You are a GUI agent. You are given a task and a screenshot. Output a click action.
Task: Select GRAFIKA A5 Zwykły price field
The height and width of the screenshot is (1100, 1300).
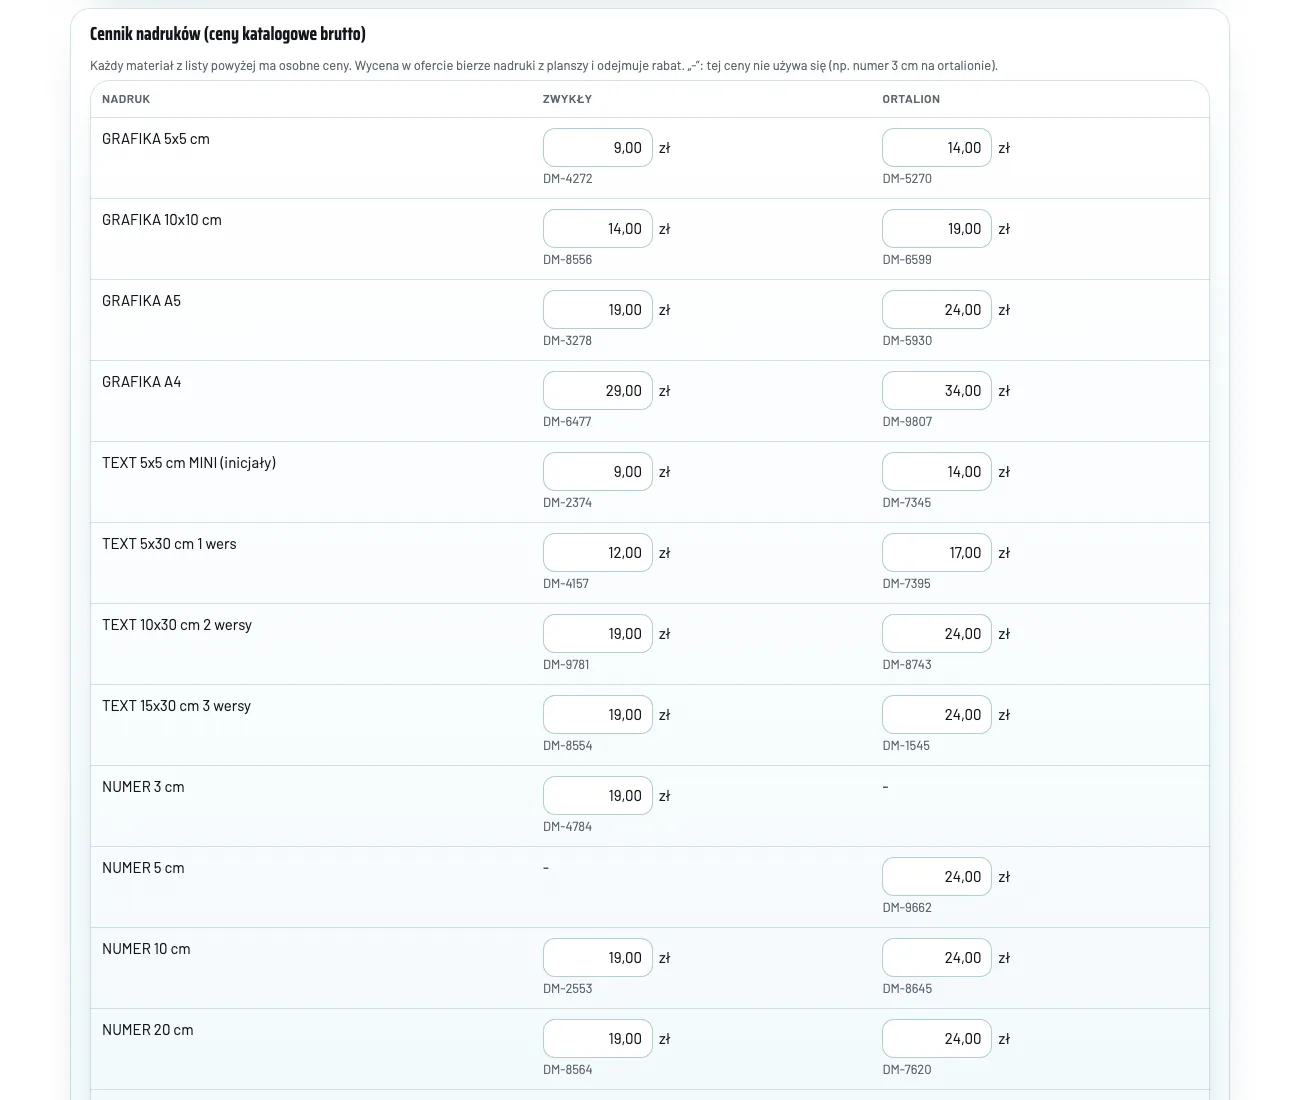598,310
